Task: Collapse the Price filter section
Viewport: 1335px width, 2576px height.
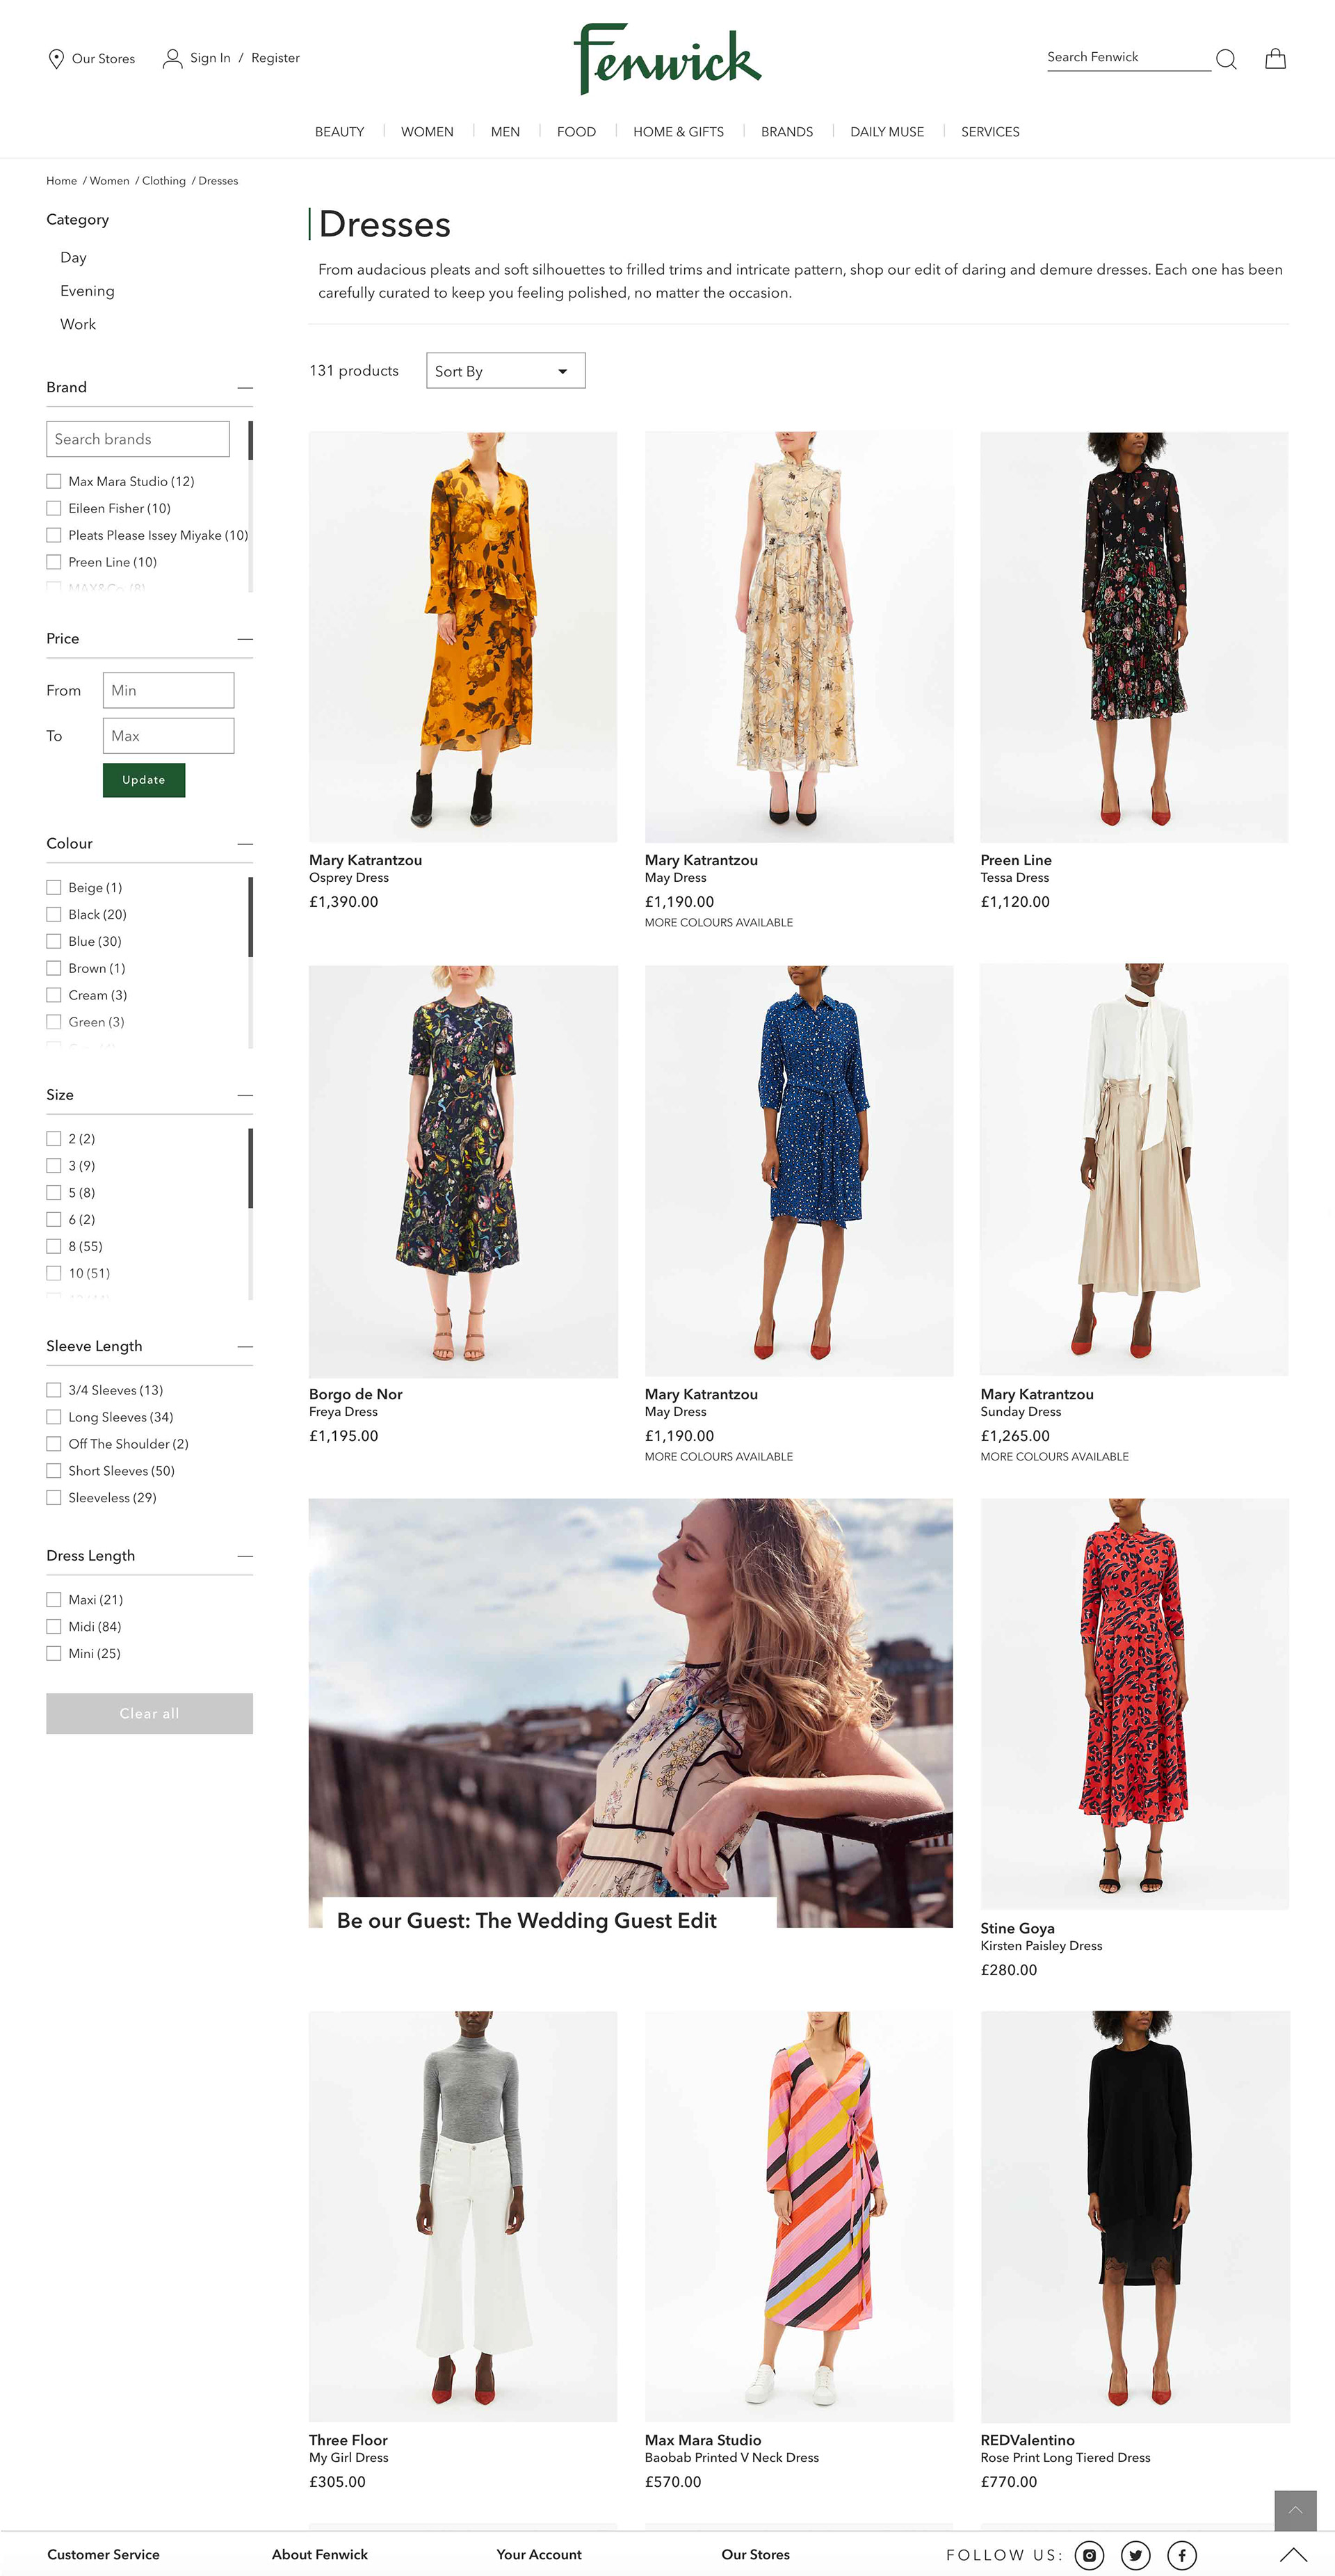Action: click(x=245, y=639)
